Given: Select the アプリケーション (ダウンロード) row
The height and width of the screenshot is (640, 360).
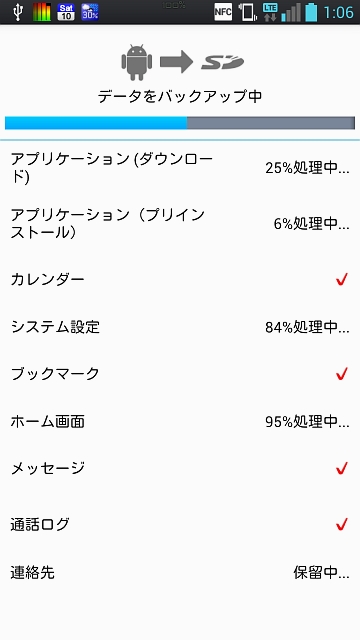Looking at the screenshot, I should coord(180,168).
